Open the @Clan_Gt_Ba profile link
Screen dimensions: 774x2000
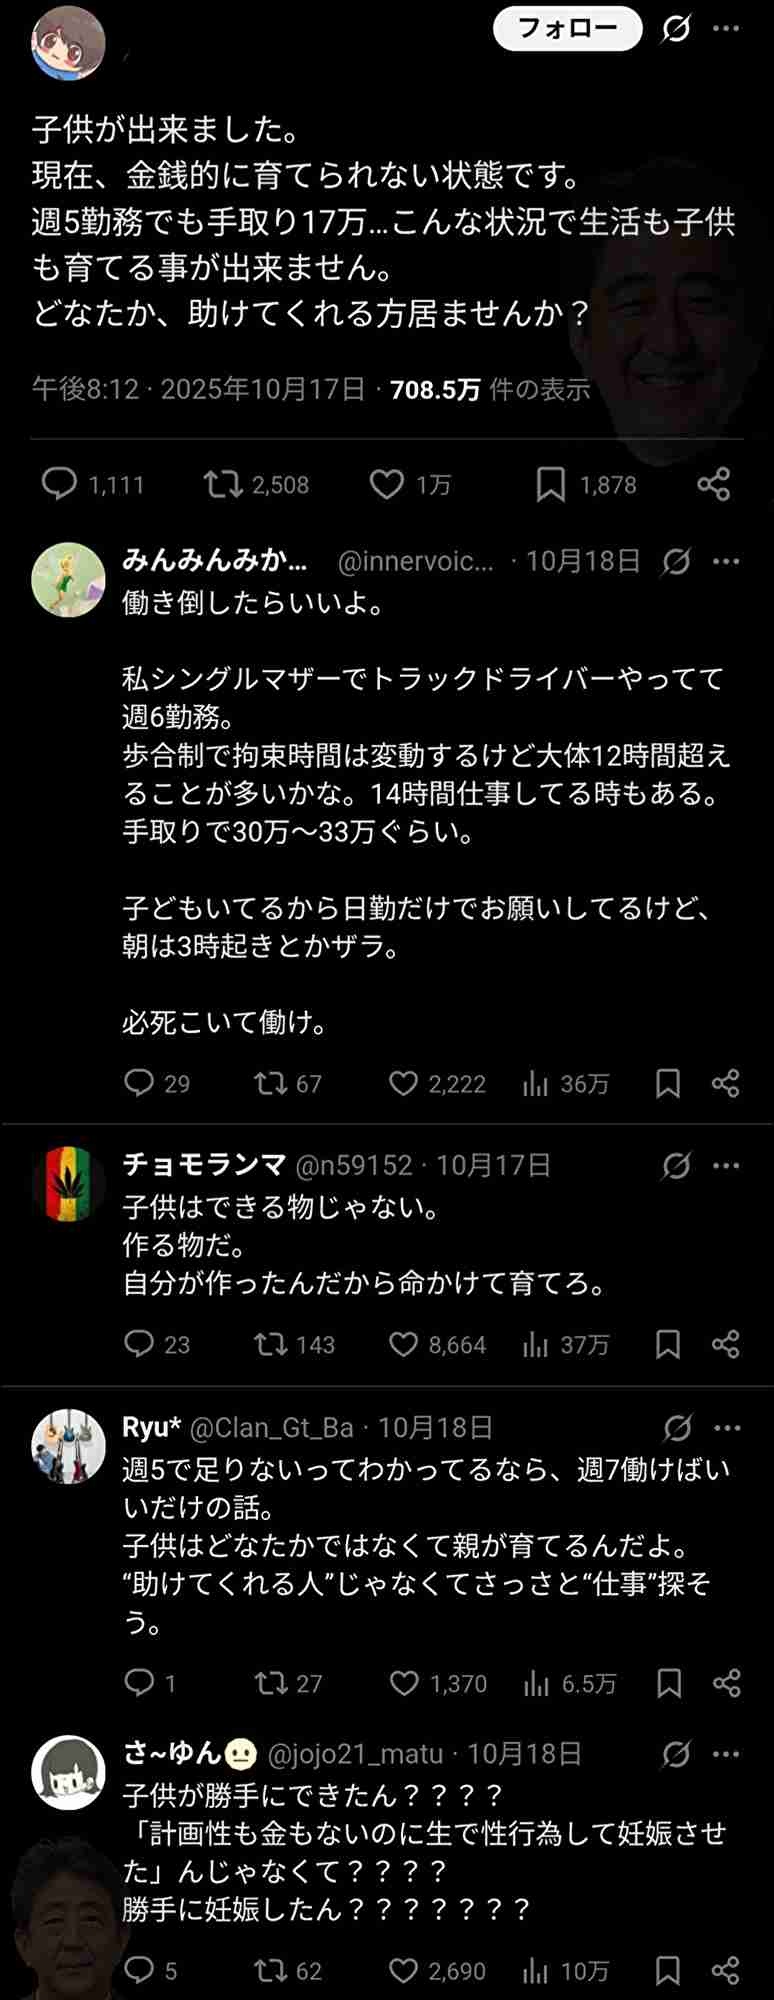pyautogui.click(x=271, y=1427)
